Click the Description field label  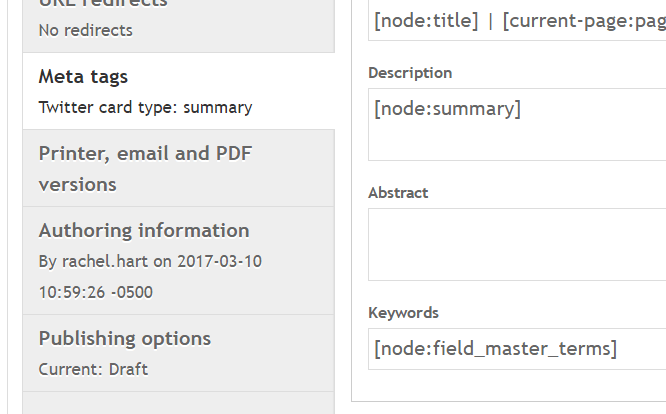pyautogui.click(x=410, y=73)
